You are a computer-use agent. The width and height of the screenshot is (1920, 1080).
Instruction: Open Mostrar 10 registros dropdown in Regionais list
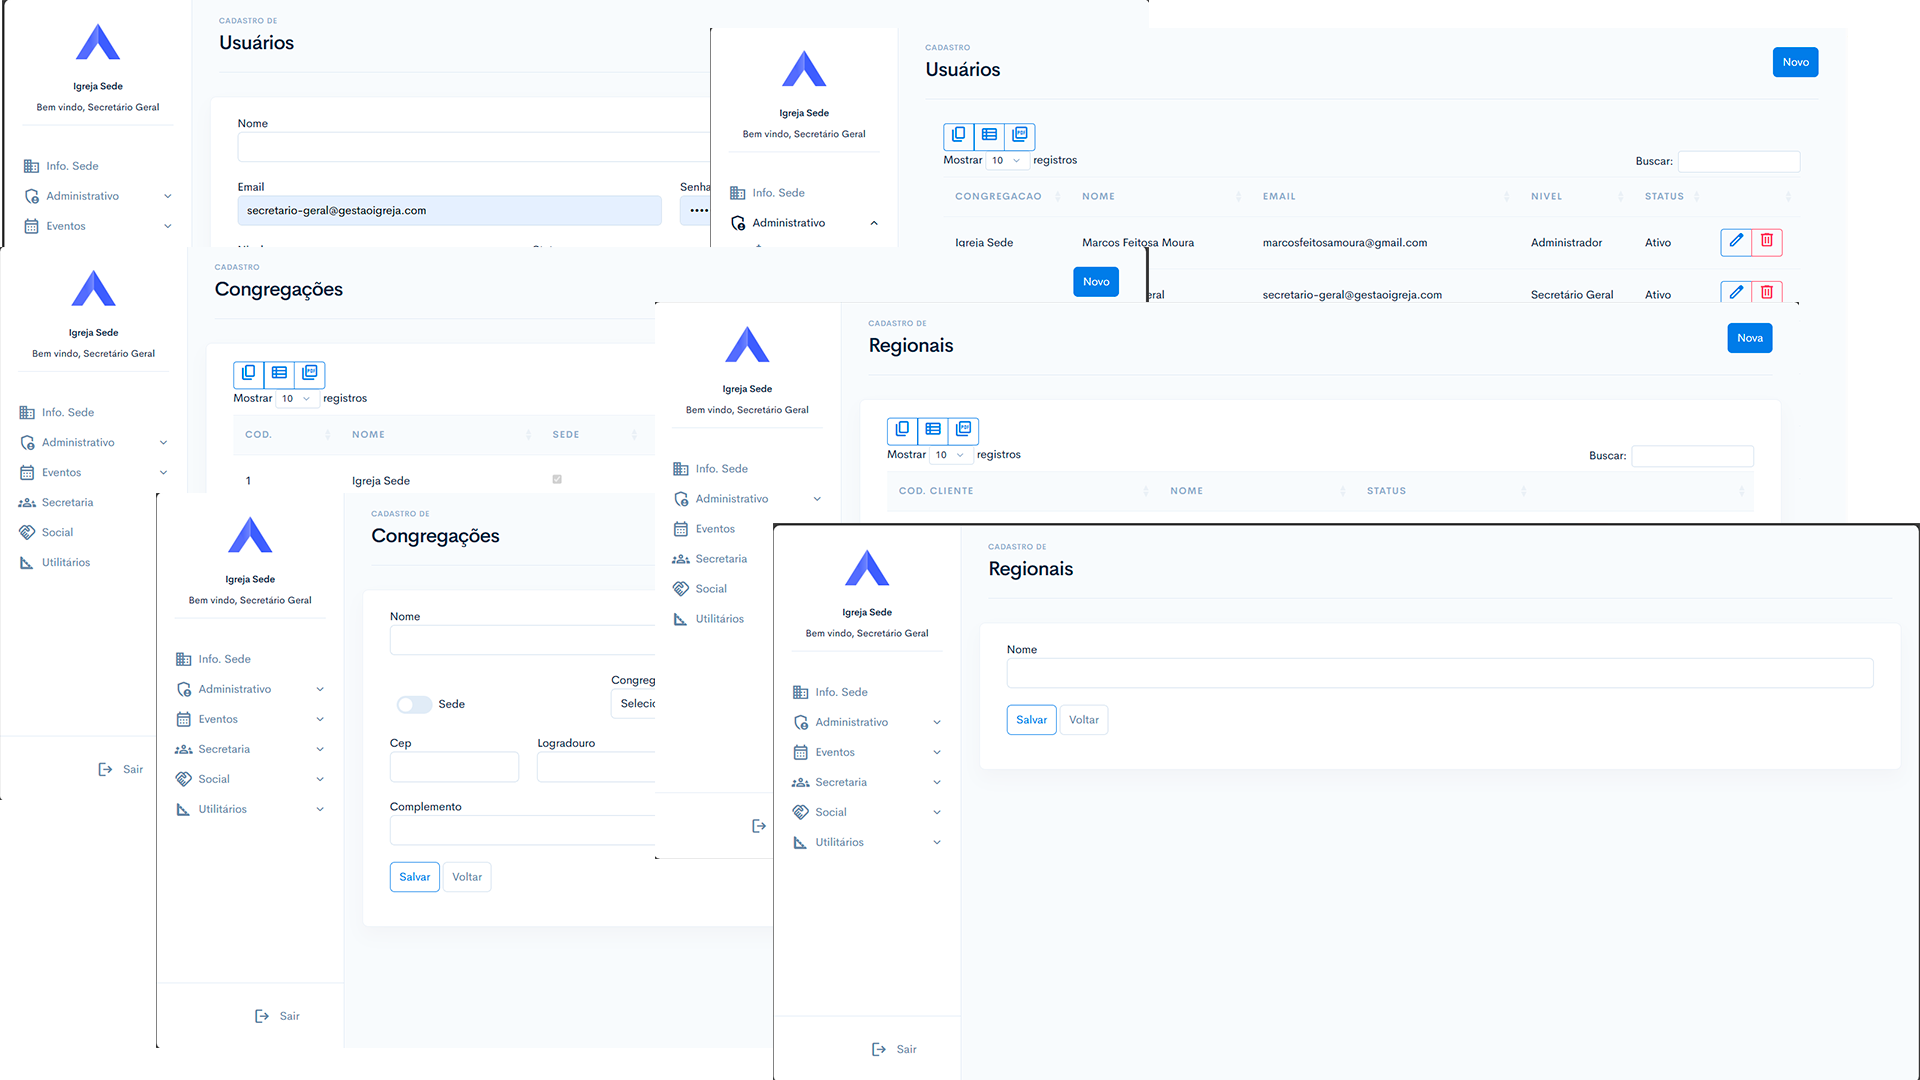coord(949,455)
